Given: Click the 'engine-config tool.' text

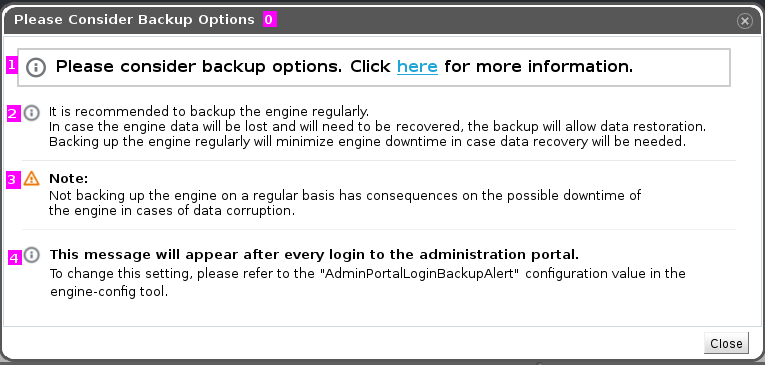Looking at the screenshot, I should tap(109, 292).
